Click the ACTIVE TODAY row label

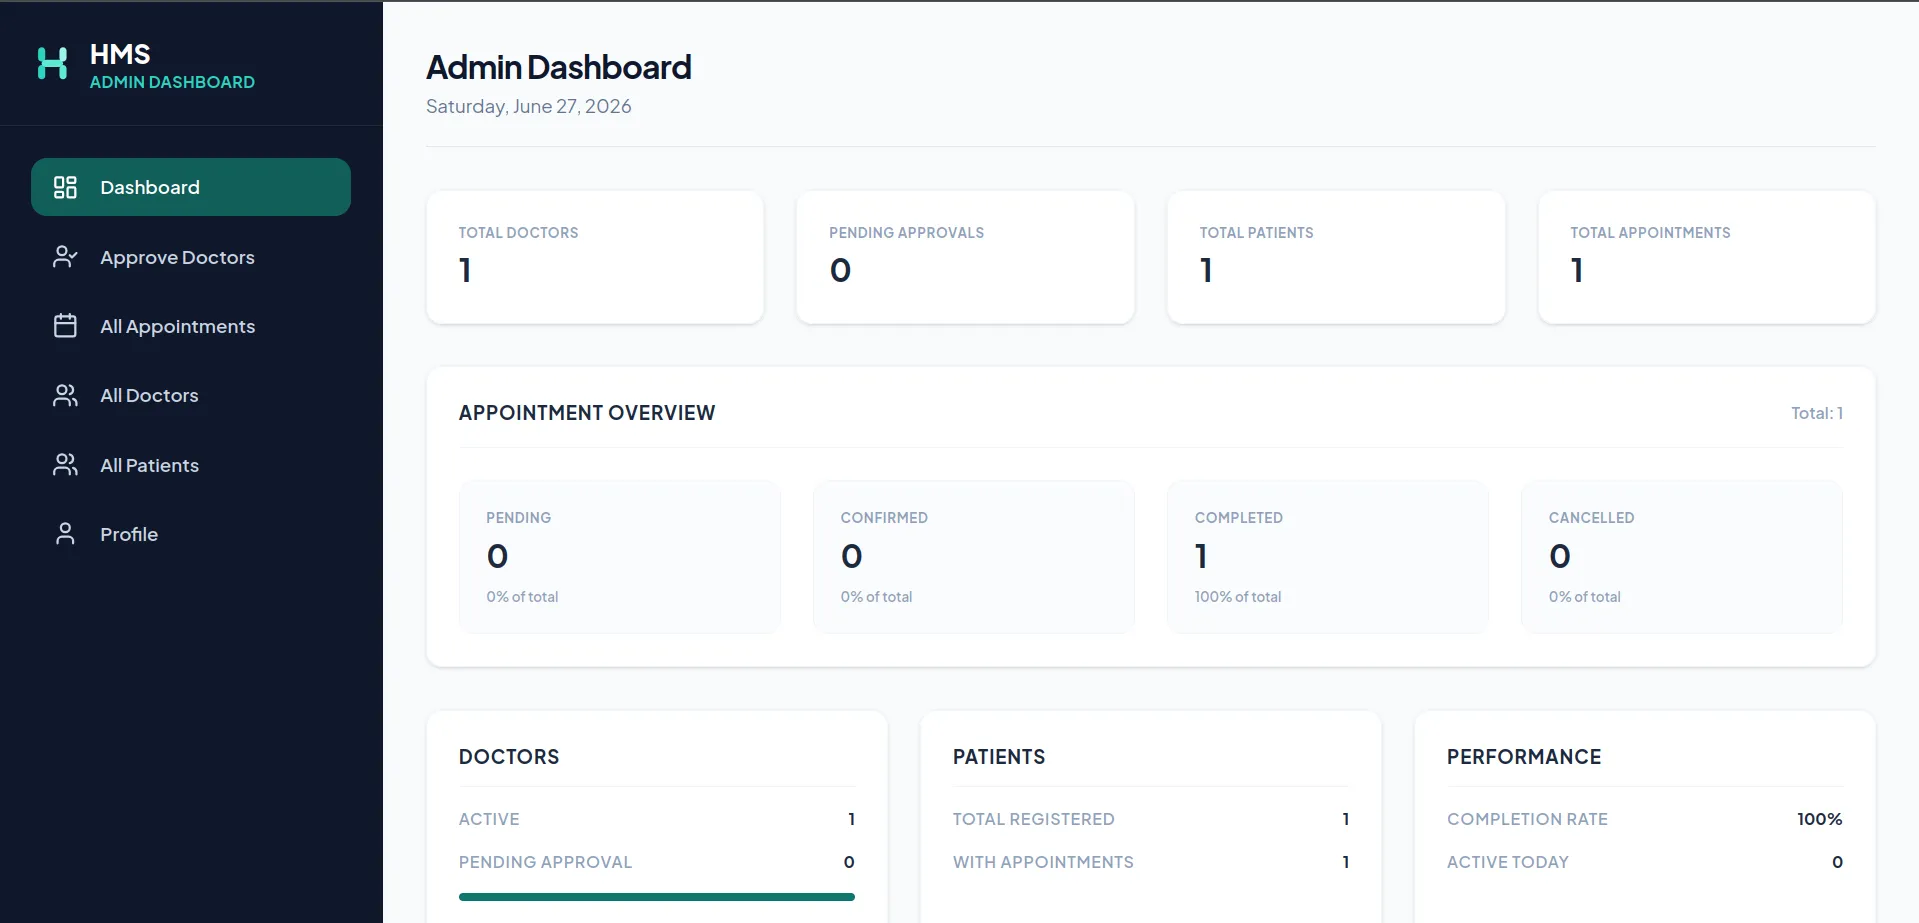(1508, 862)
